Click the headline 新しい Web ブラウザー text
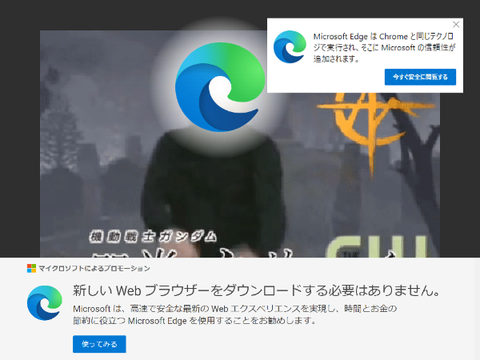 256,291
